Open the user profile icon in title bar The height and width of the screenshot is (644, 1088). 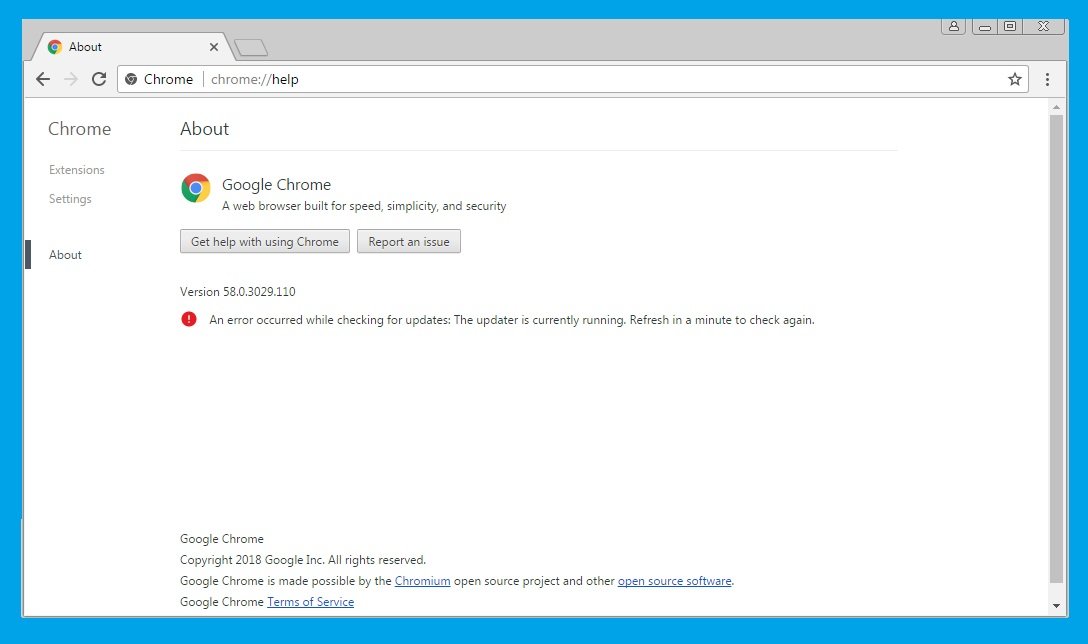pyautogui.click(x=953, y=26)
